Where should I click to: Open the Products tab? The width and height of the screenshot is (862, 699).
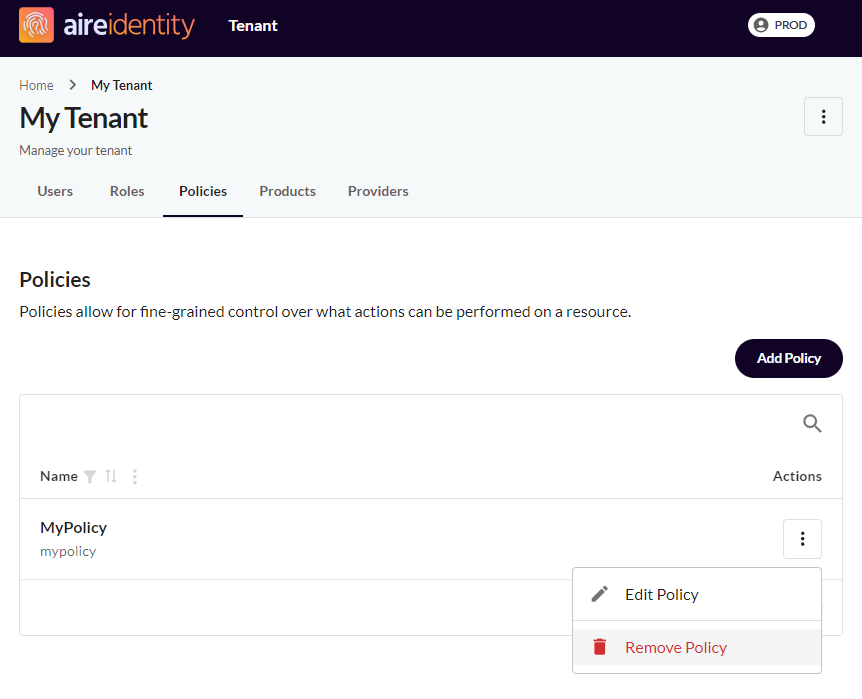click(288, 191)
